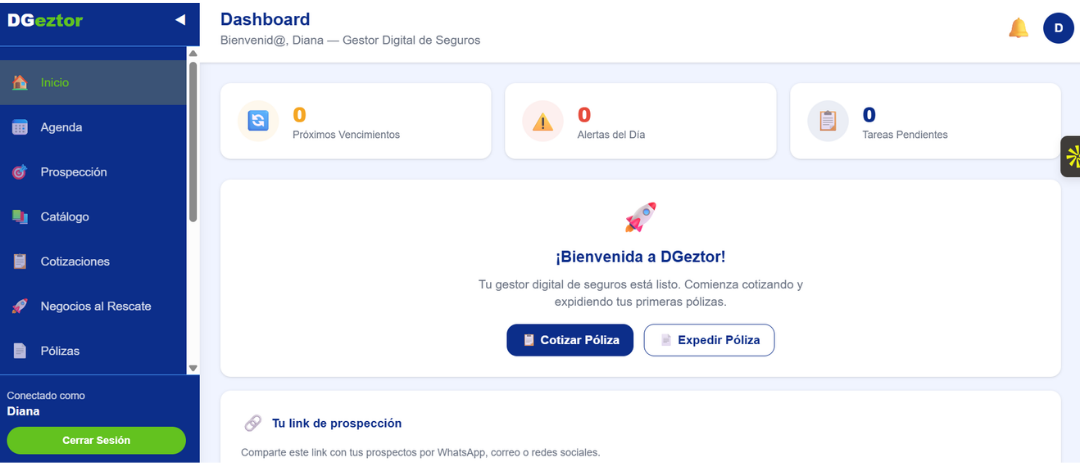
Task: Click the Alertas del Día warning icon
Action: point(543,121)
